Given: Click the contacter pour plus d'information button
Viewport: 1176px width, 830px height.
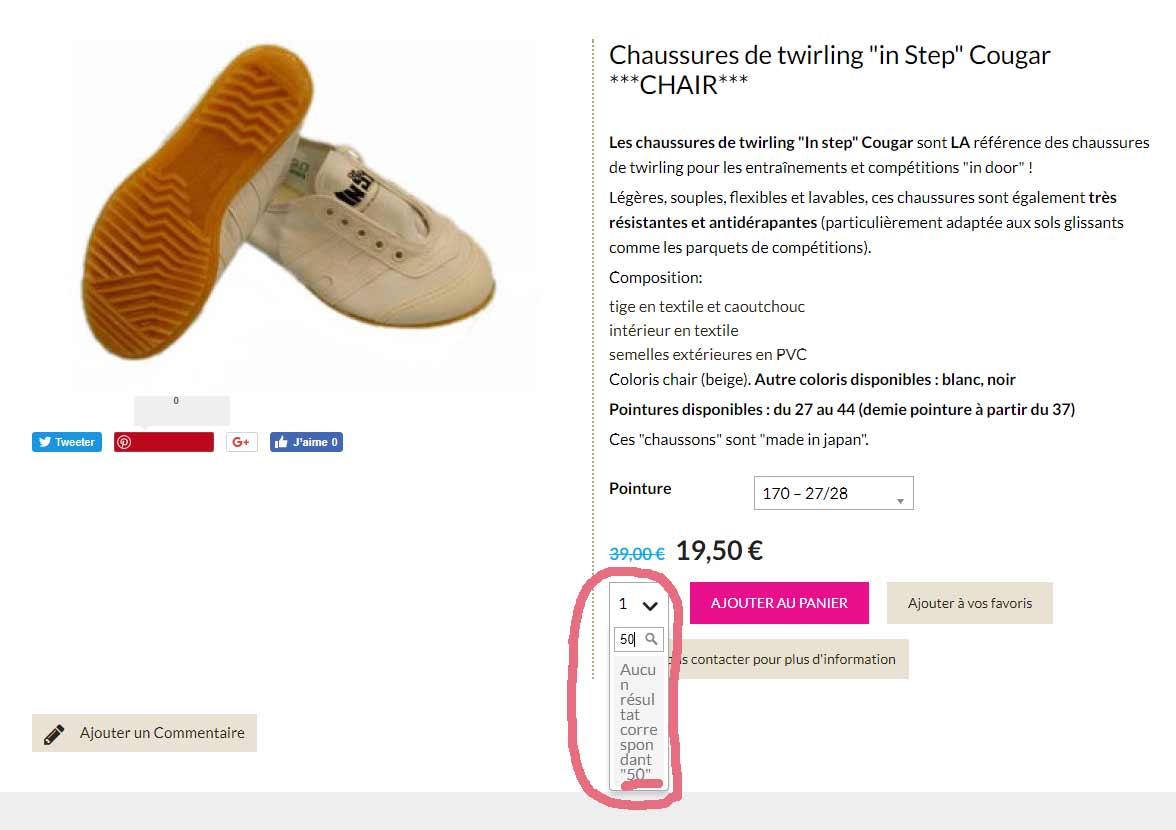Looking at the screenshot, I should 790,659.
